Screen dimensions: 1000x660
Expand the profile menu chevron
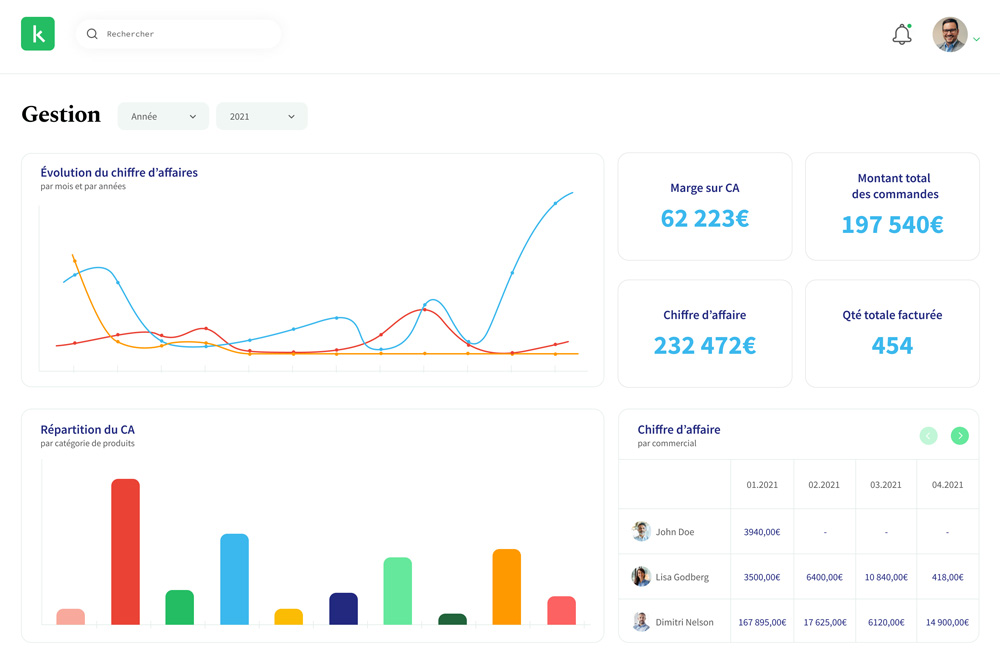[977, 40]
